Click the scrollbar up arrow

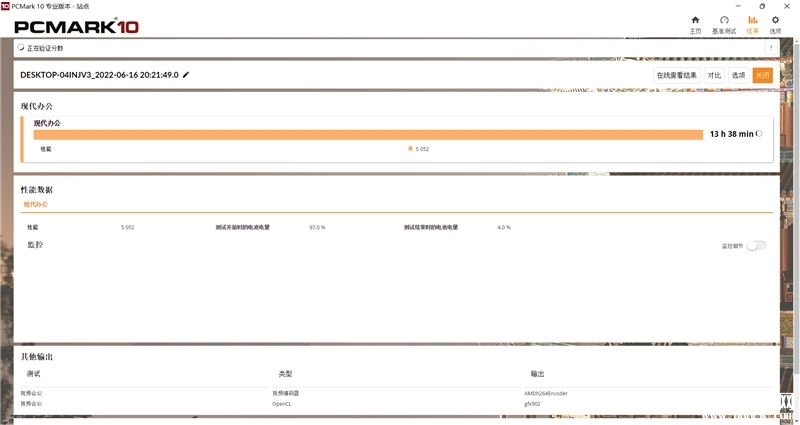(x=796, y=41)
